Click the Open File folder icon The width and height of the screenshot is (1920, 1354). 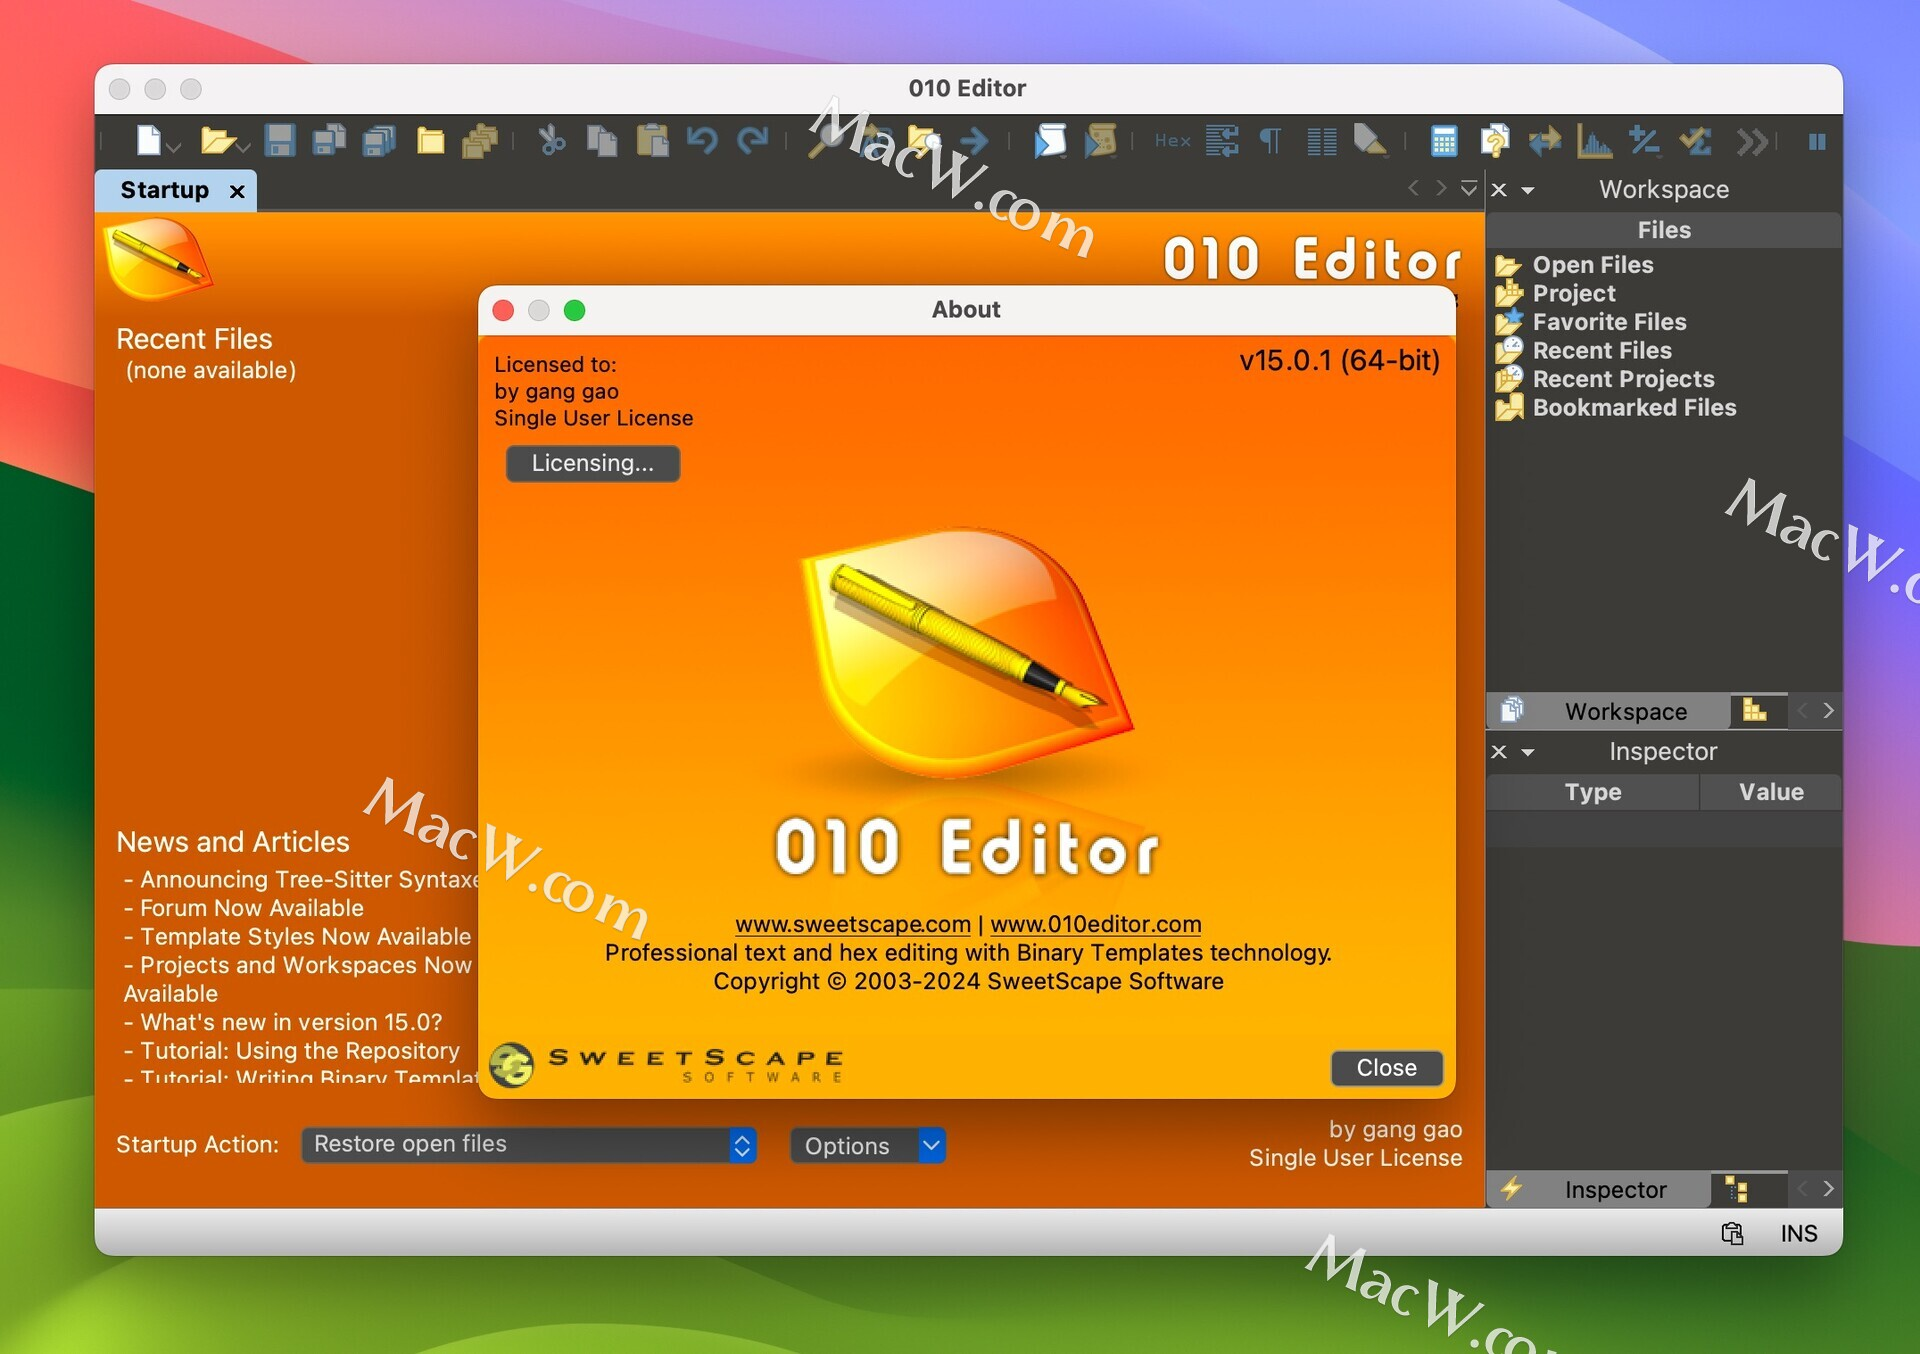216,141
